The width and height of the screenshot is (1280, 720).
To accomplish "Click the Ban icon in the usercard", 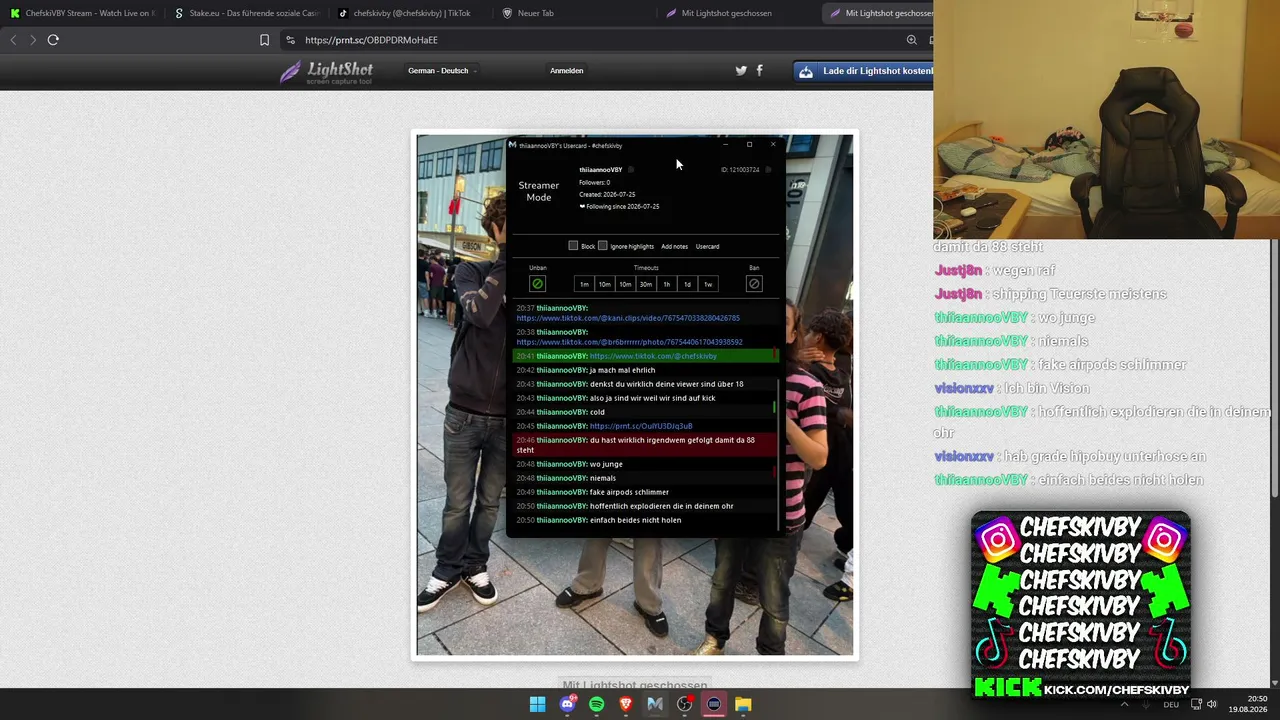I will [x=754, y=284].
